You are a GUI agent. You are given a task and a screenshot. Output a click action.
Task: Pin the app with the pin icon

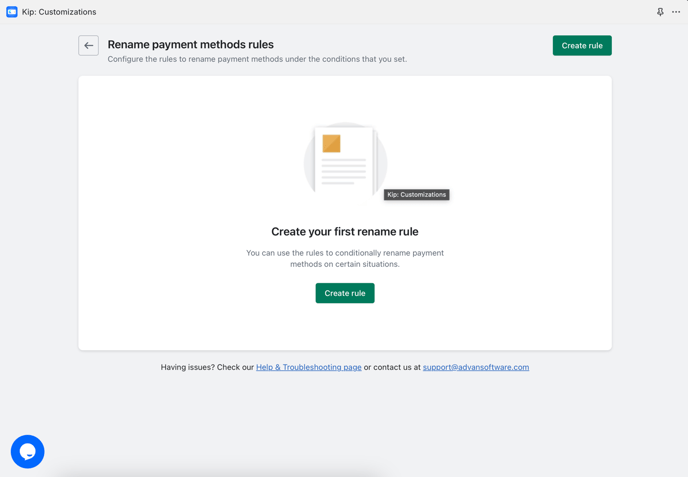660,12
